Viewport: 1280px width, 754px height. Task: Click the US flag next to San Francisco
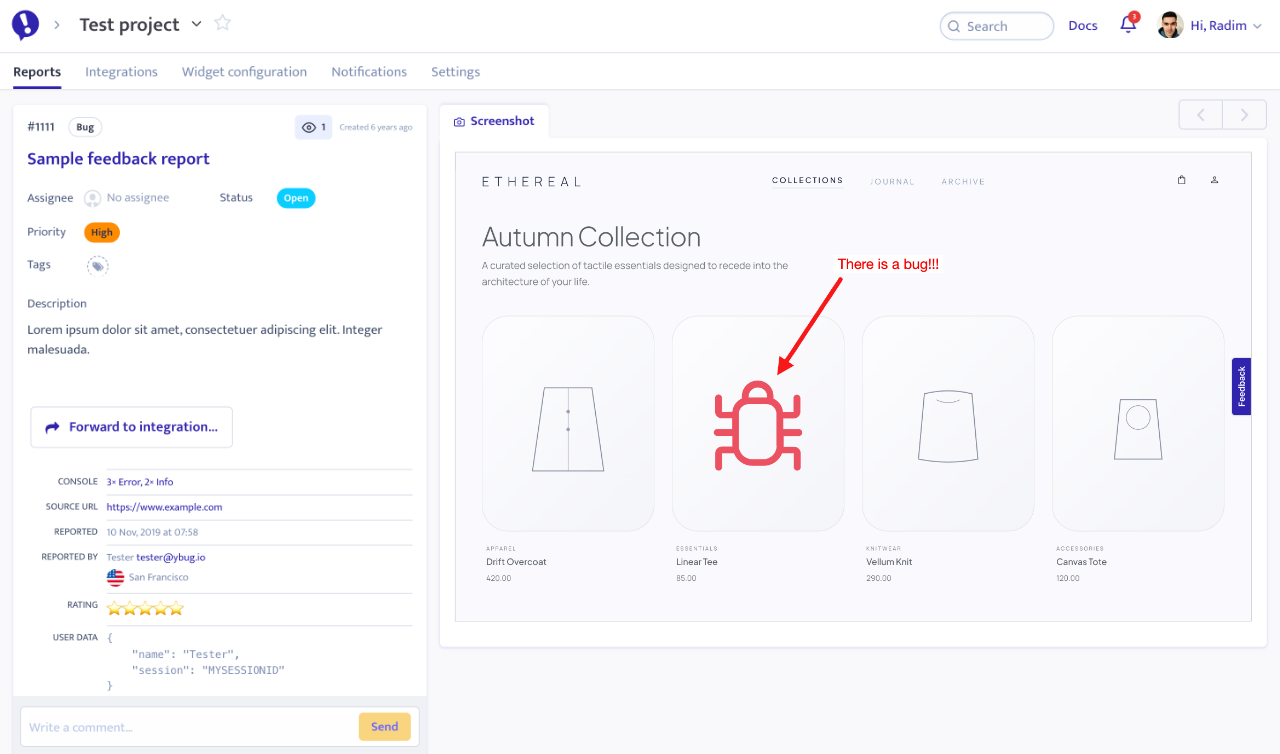pos(118,578)
